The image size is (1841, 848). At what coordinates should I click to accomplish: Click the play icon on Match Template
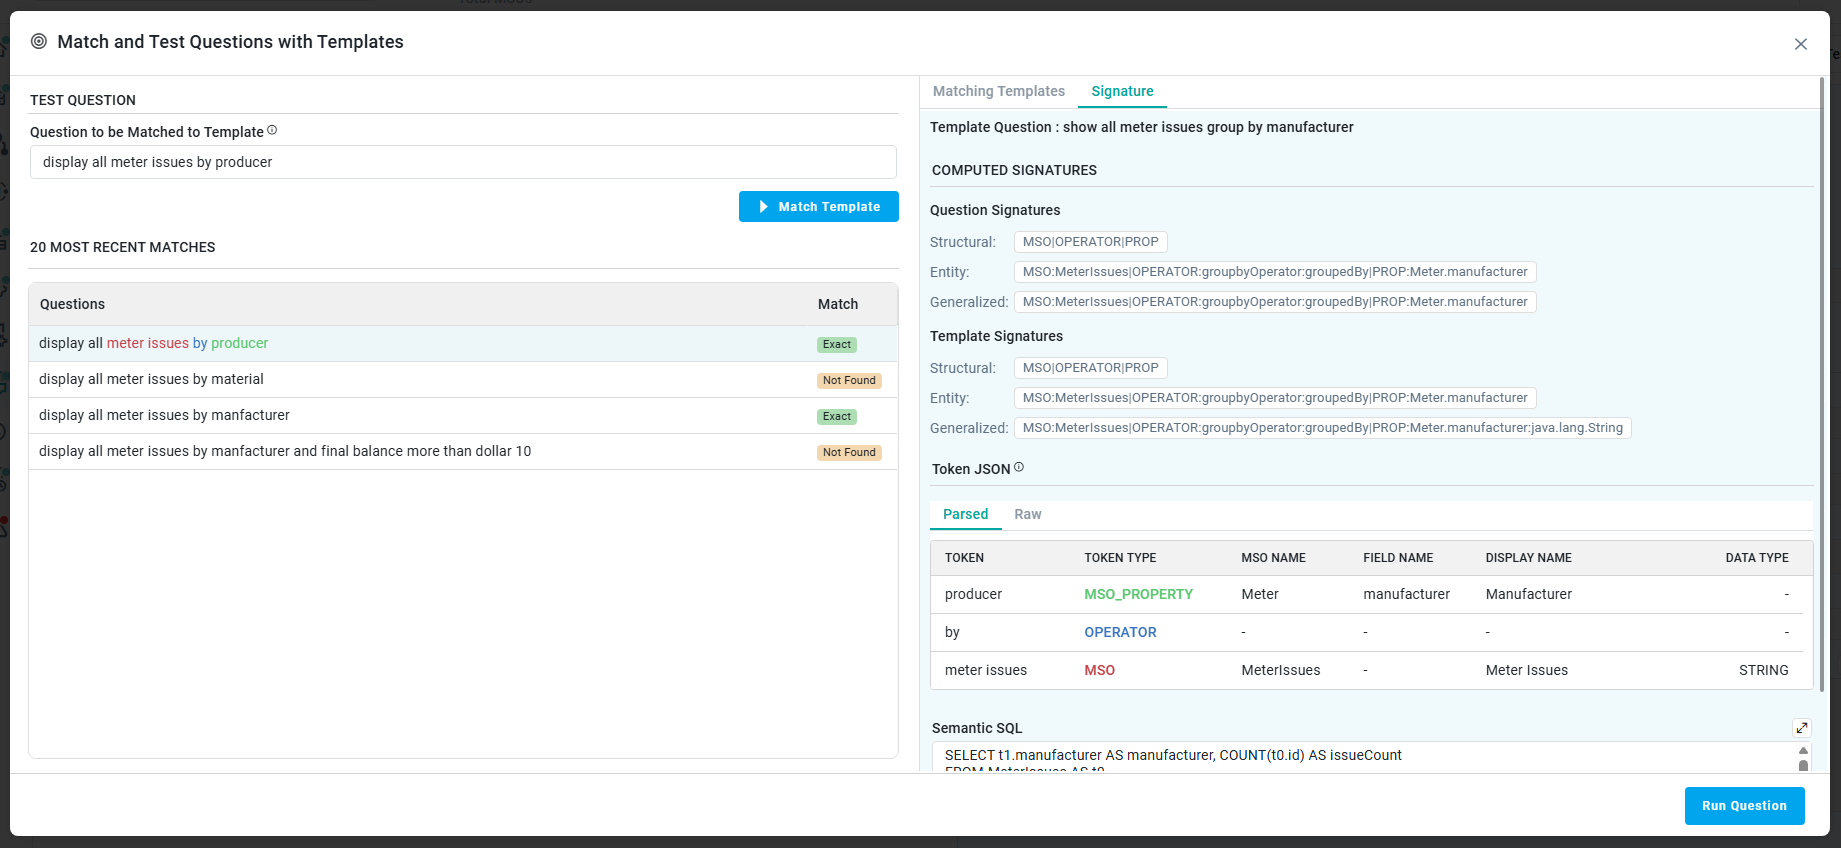(763, 207)
